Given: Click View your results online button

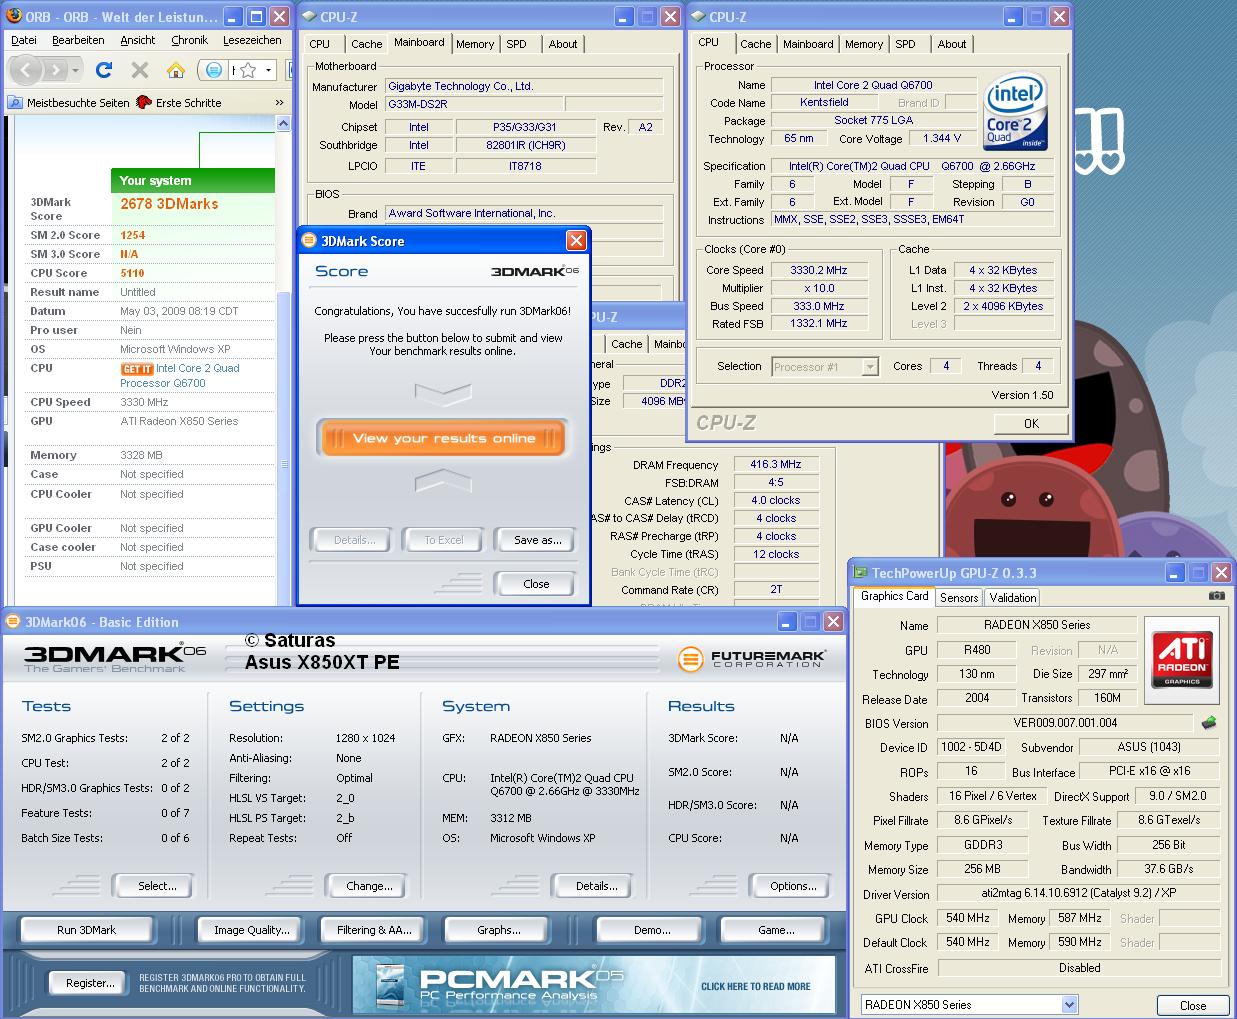Looking at the screenshot, I should point(444,438).
